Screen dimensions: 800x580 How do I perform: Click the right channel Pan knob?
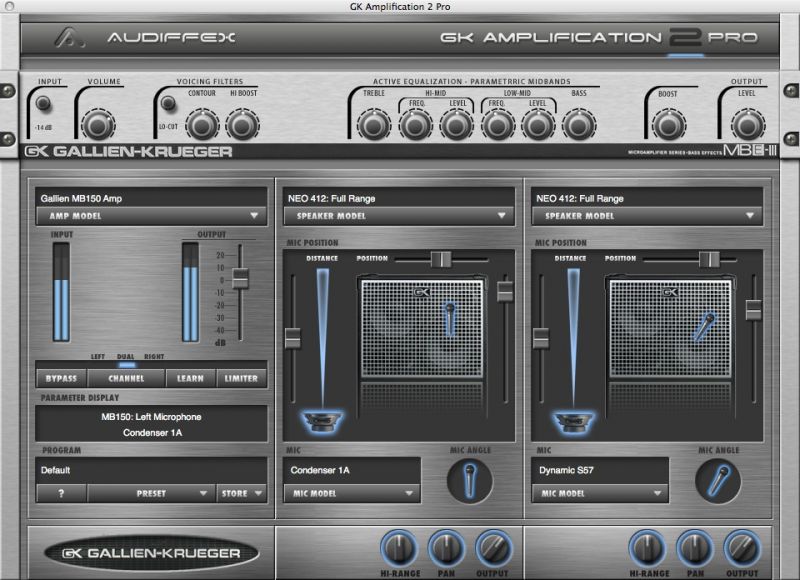695,548
